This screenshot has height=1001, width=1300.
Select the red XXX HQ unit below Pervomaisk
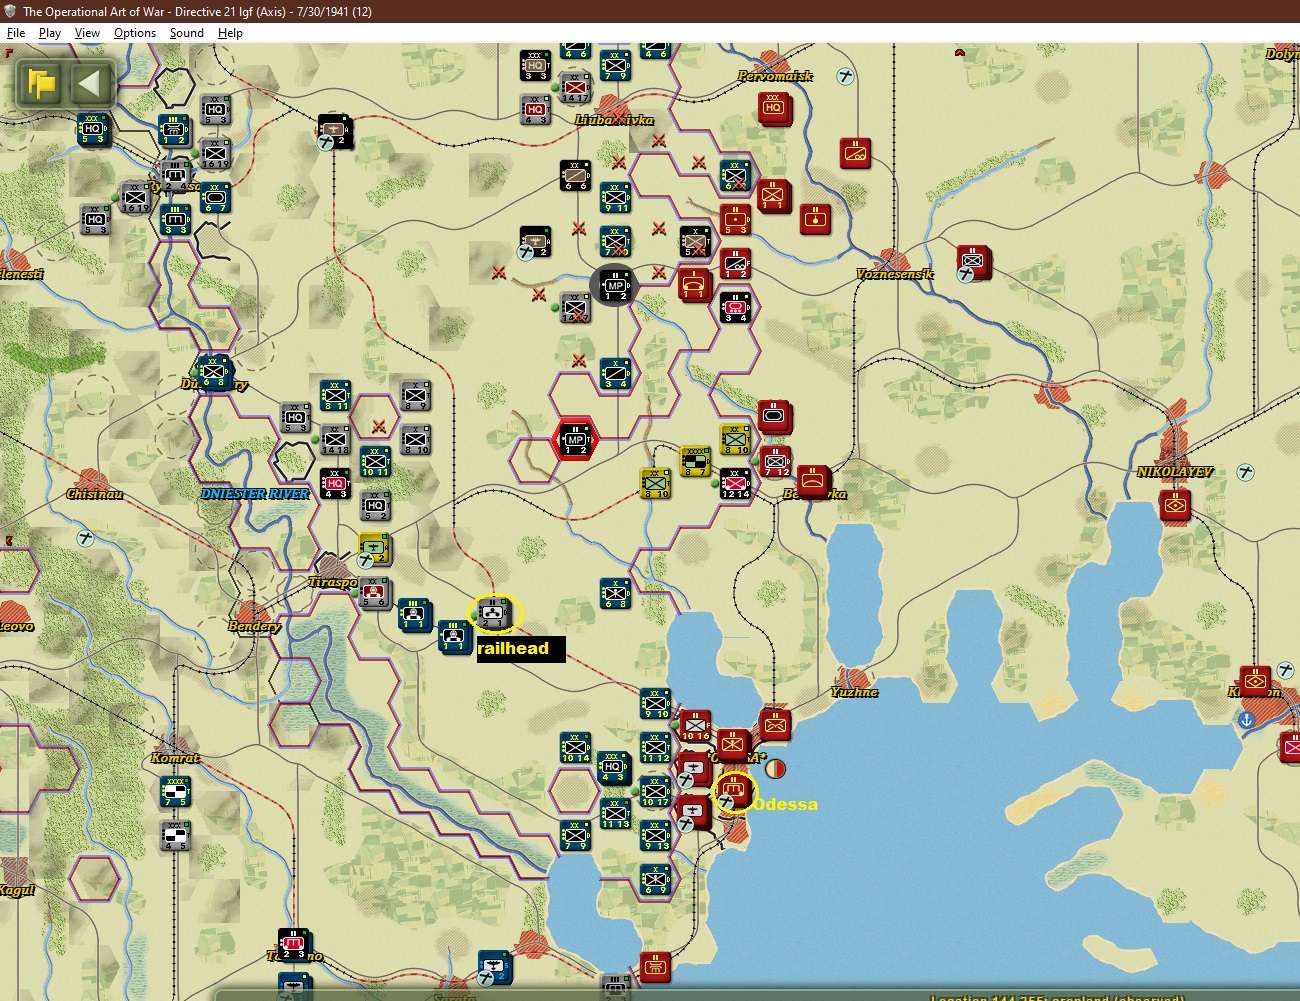click(x=773, y=107)
